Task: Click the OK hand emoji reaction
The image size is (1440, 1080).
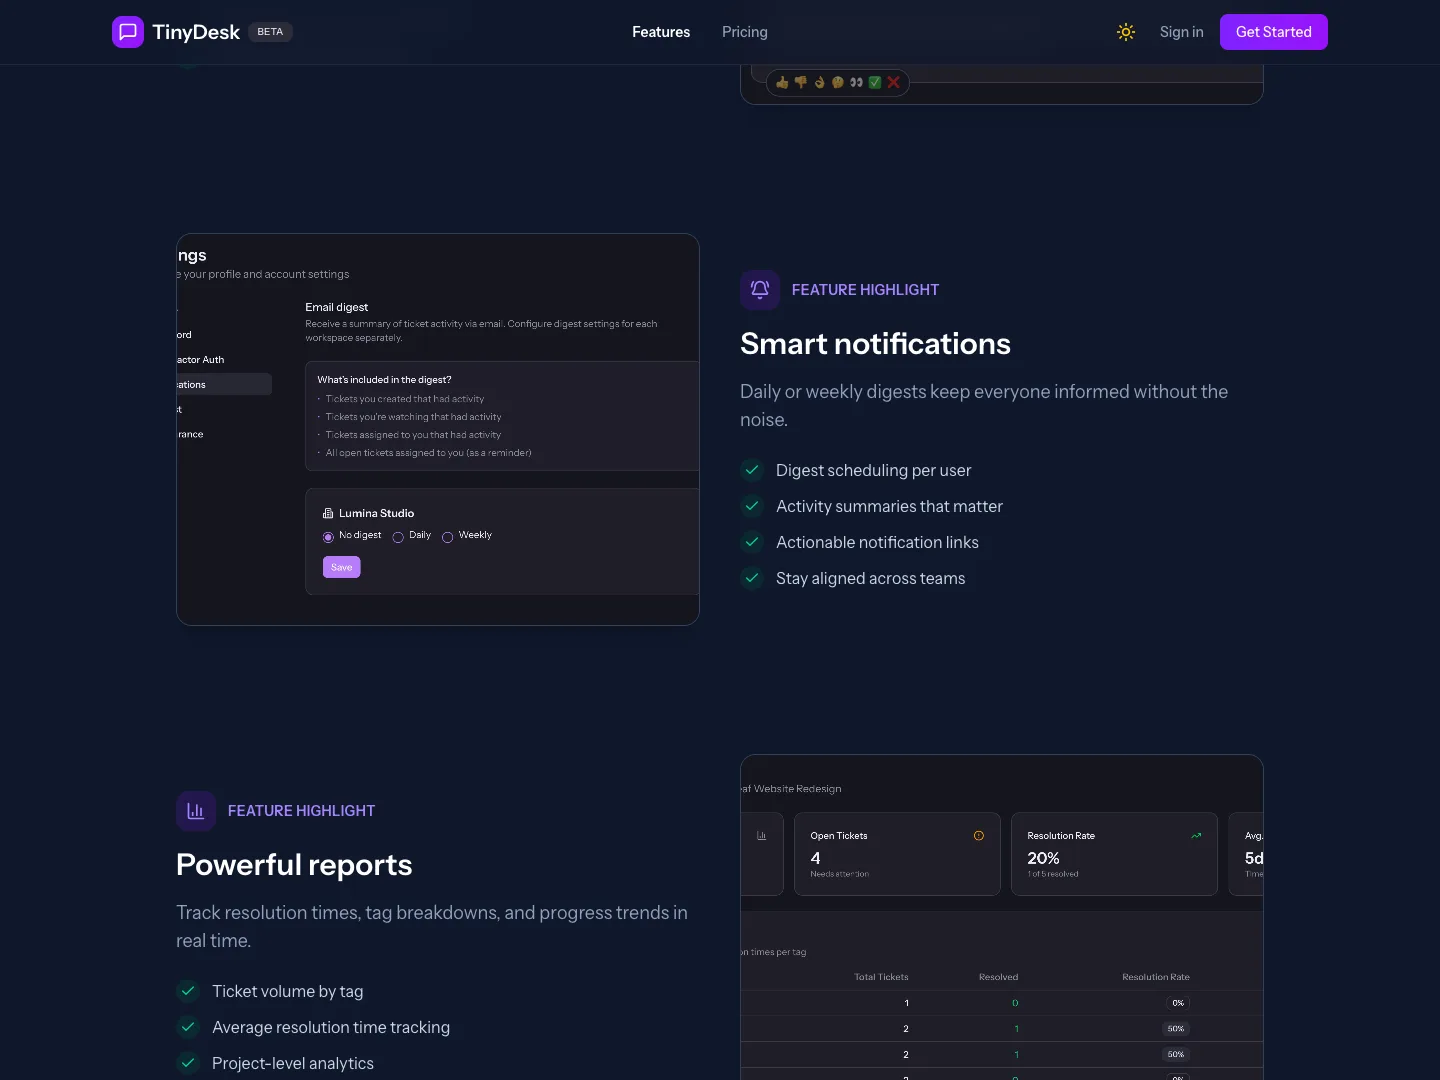Action: click(x=819, y=83)
